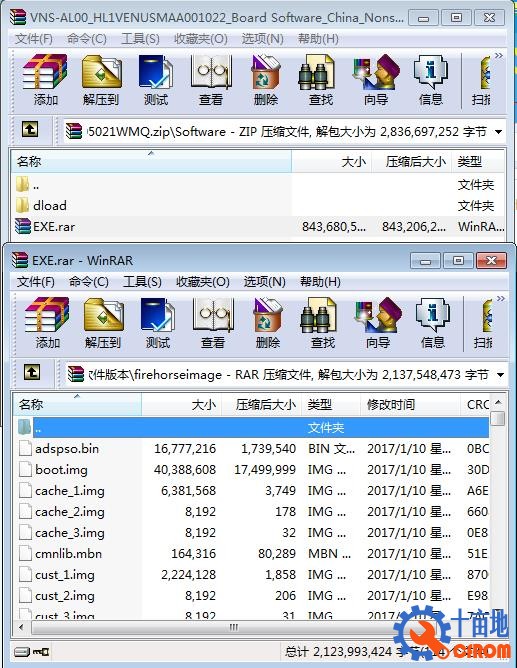
Task: Click Add (添加) icon in the EXE.rar window
Action: click(x=47, y=322)
